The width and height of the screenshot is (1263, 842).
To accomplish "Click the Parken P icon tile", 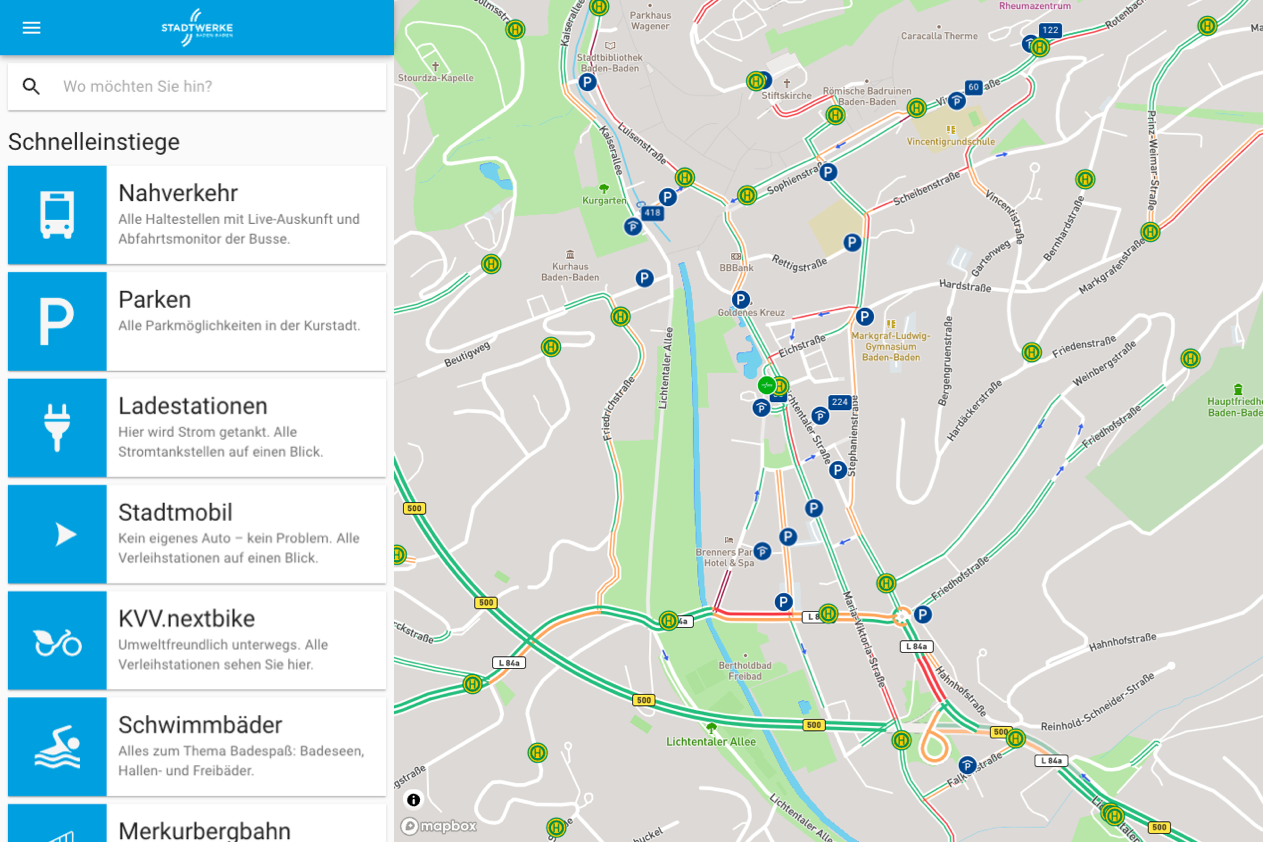I will tap(57, 321).
